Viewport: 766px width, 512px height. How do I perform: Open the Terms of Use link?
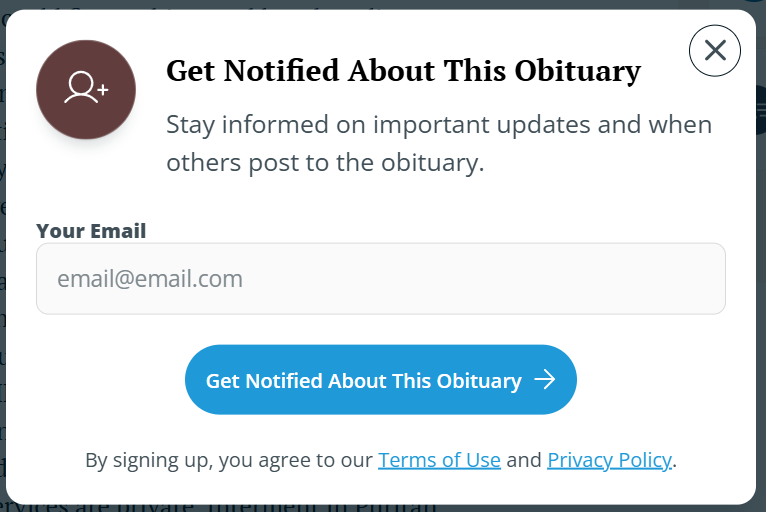439,460
